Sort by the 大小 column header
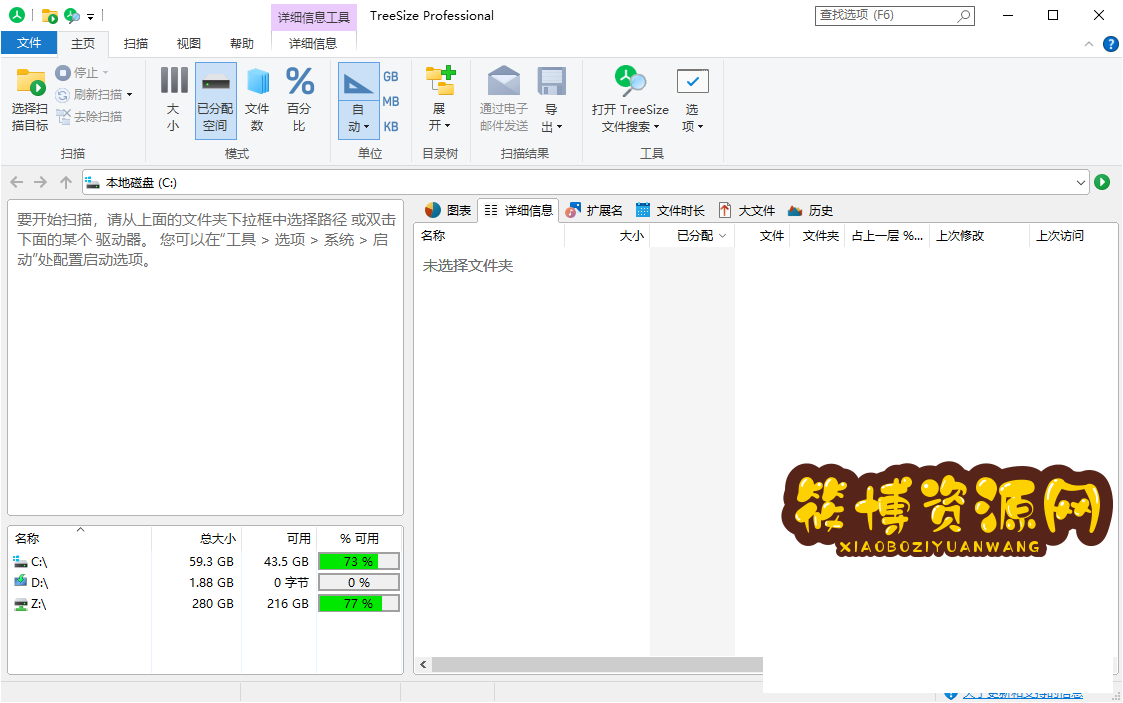Screen dimensions: 1123x703 (x=607, y=236)
